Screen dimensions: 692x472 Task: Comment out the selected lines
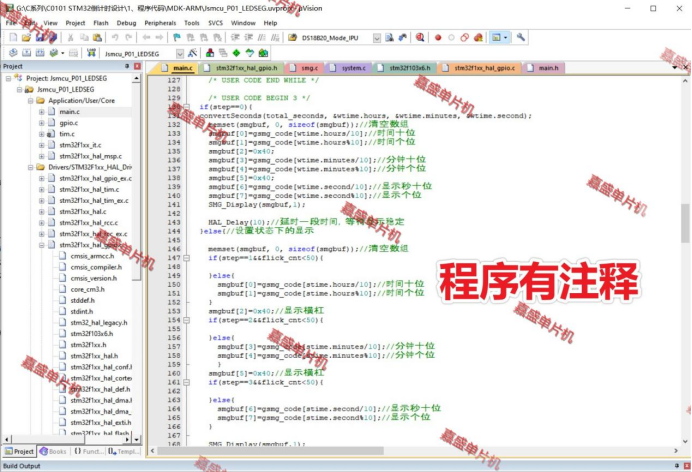point(262,38)
